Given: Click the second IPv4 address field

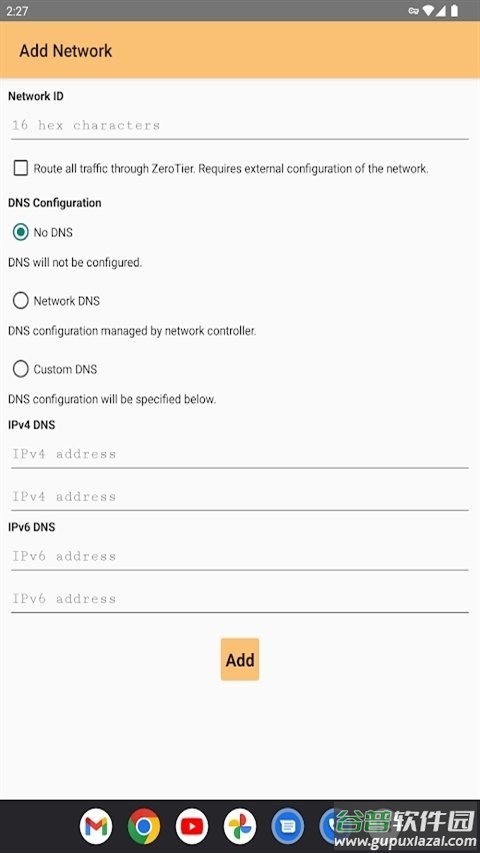Looking at the screenshot, I should pos(240,496).
